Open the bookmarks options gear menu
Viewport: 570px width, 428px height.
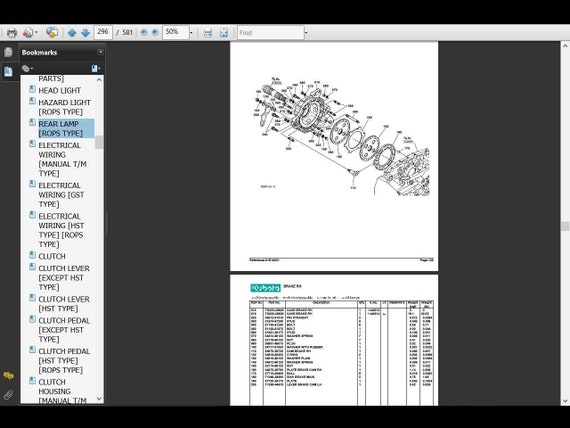[x=27, y=68]
